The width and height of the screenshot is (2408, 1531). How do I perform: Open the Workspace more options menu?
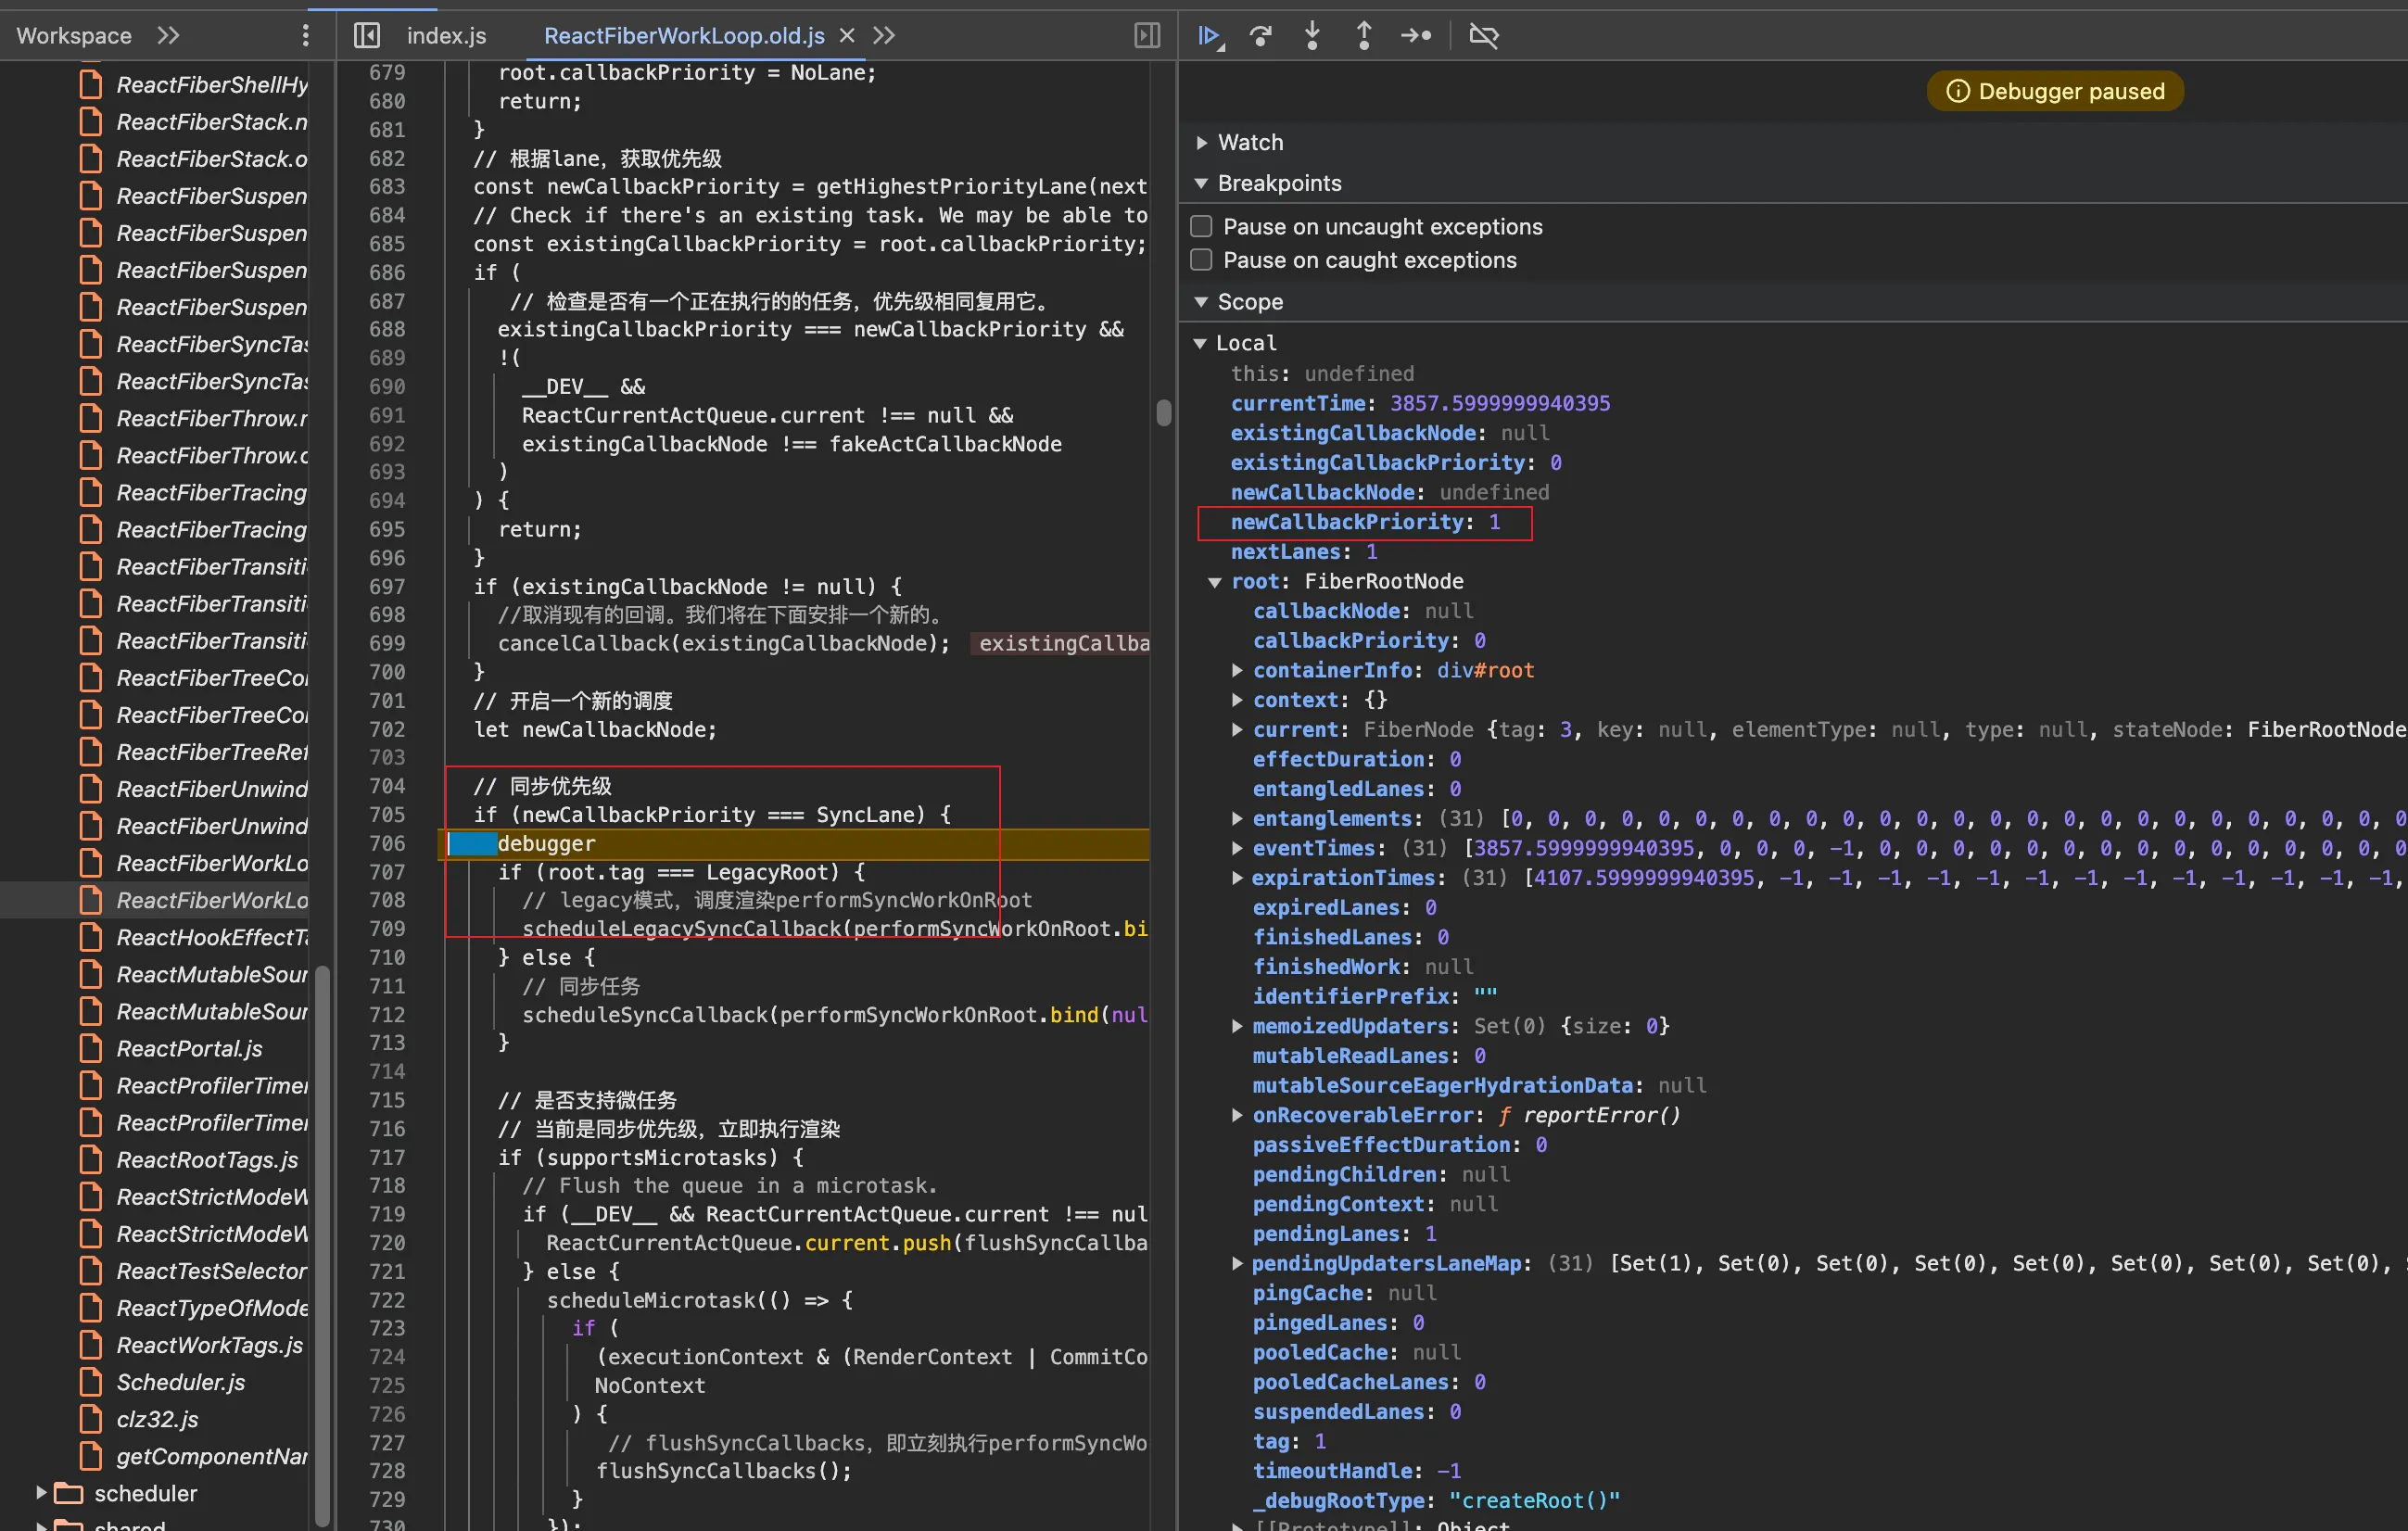tap(305, 36)
